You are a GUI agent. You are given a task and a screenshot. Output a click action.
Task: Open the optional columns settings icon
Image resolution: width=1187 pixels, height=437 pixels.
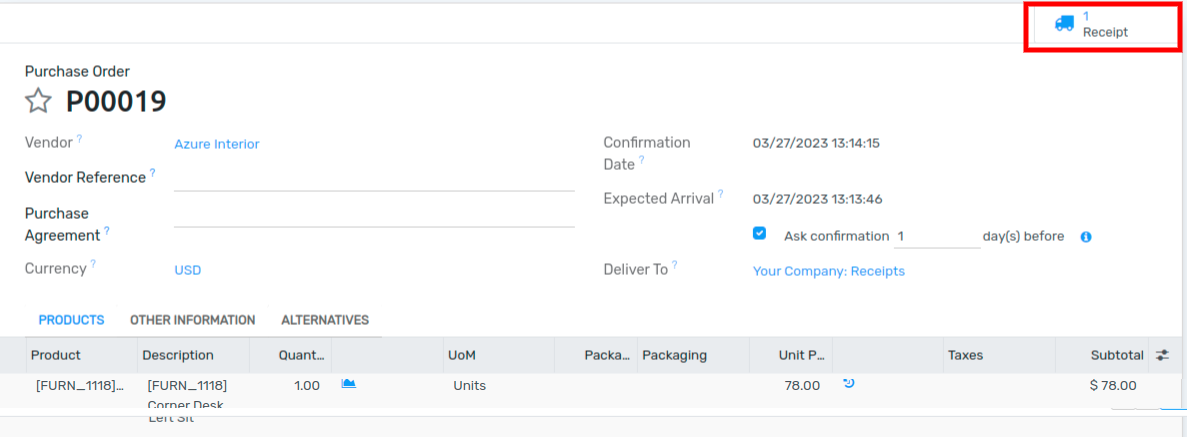coord(1162,354)
